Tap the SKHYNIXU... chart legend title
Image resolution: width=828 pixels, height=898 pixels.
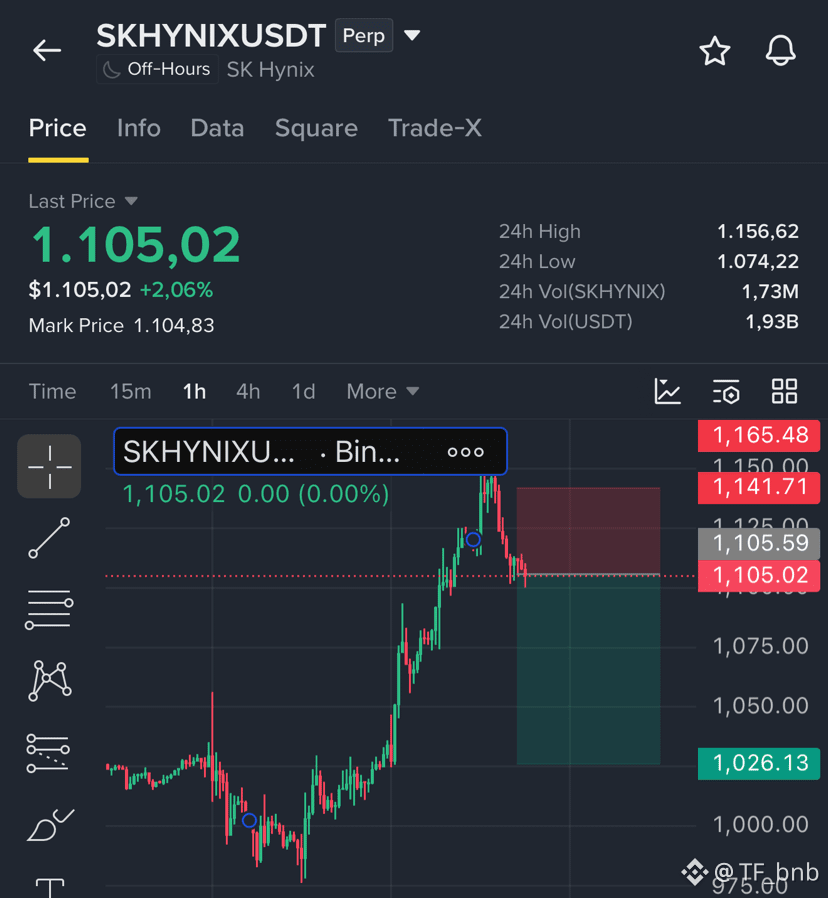coord(209,452)
